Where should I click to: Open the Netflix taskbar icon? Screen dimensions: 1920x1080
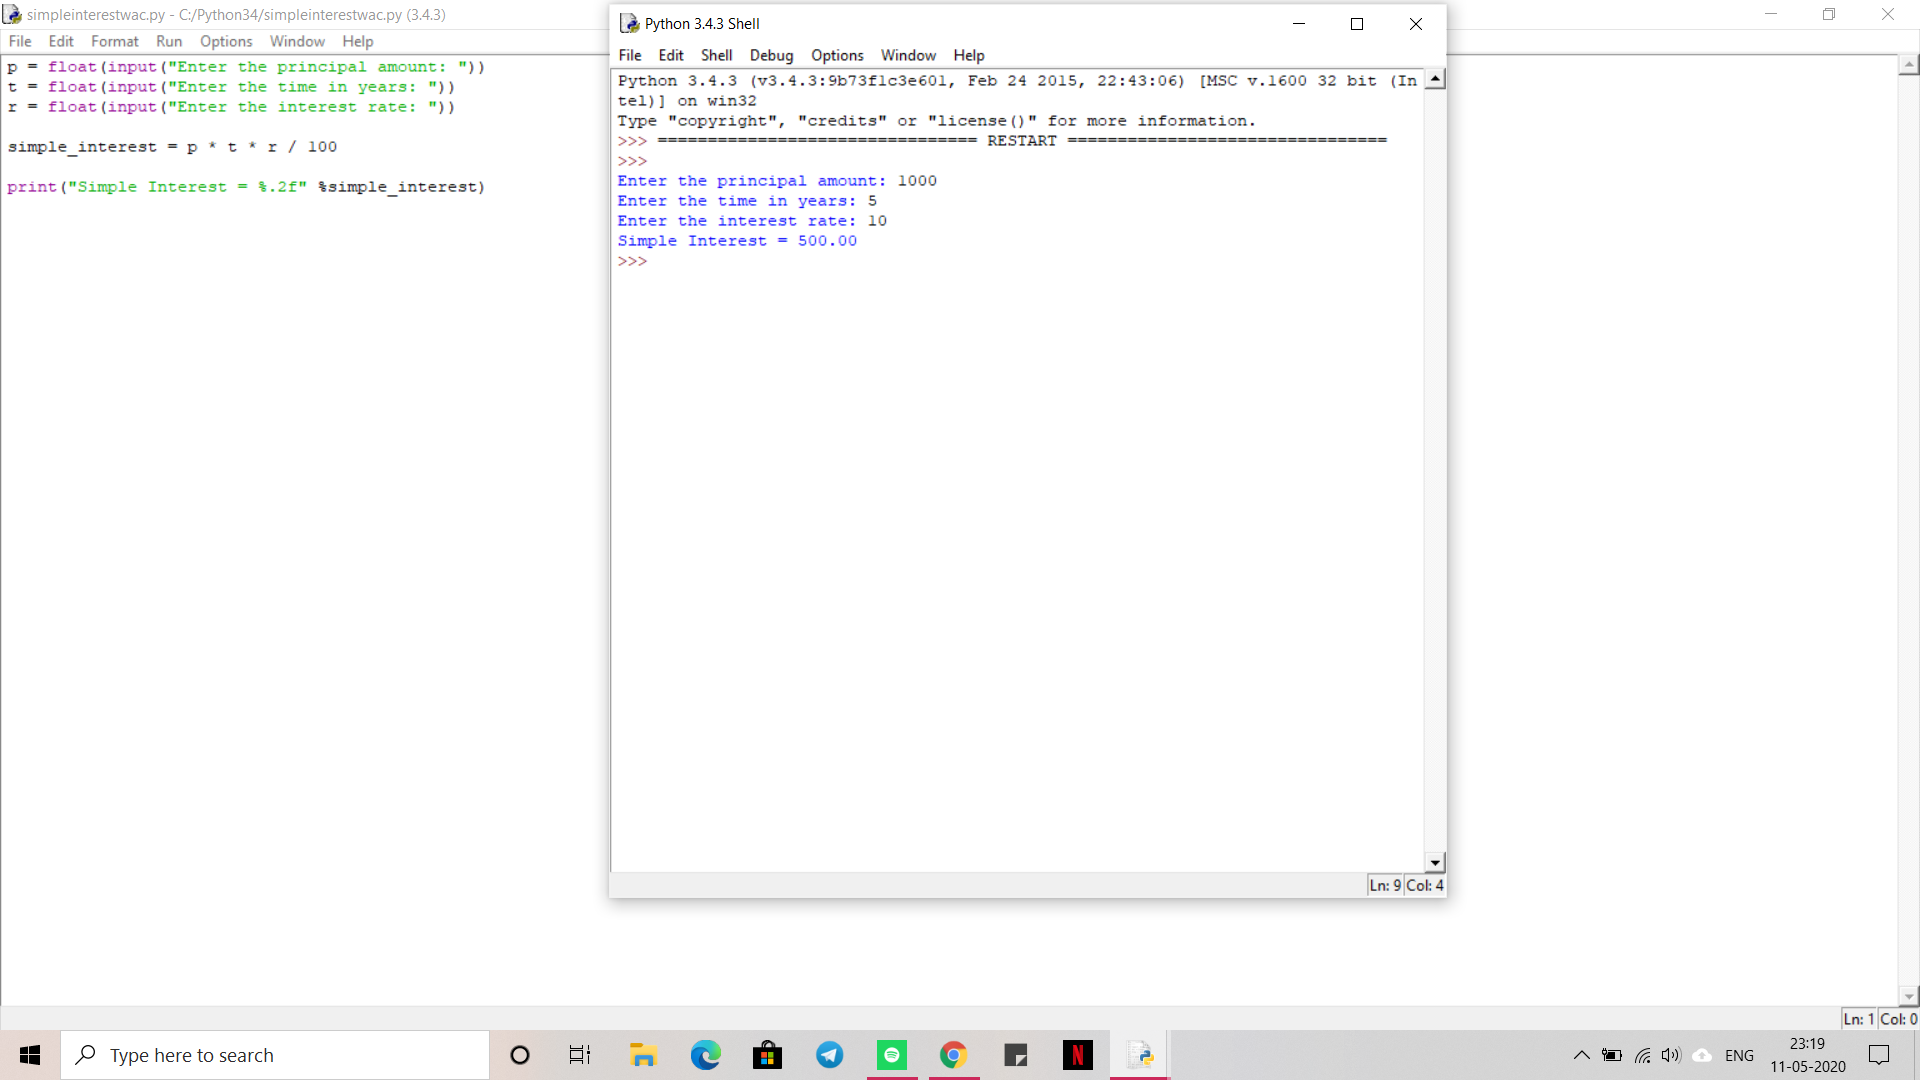(1077, 1055)
